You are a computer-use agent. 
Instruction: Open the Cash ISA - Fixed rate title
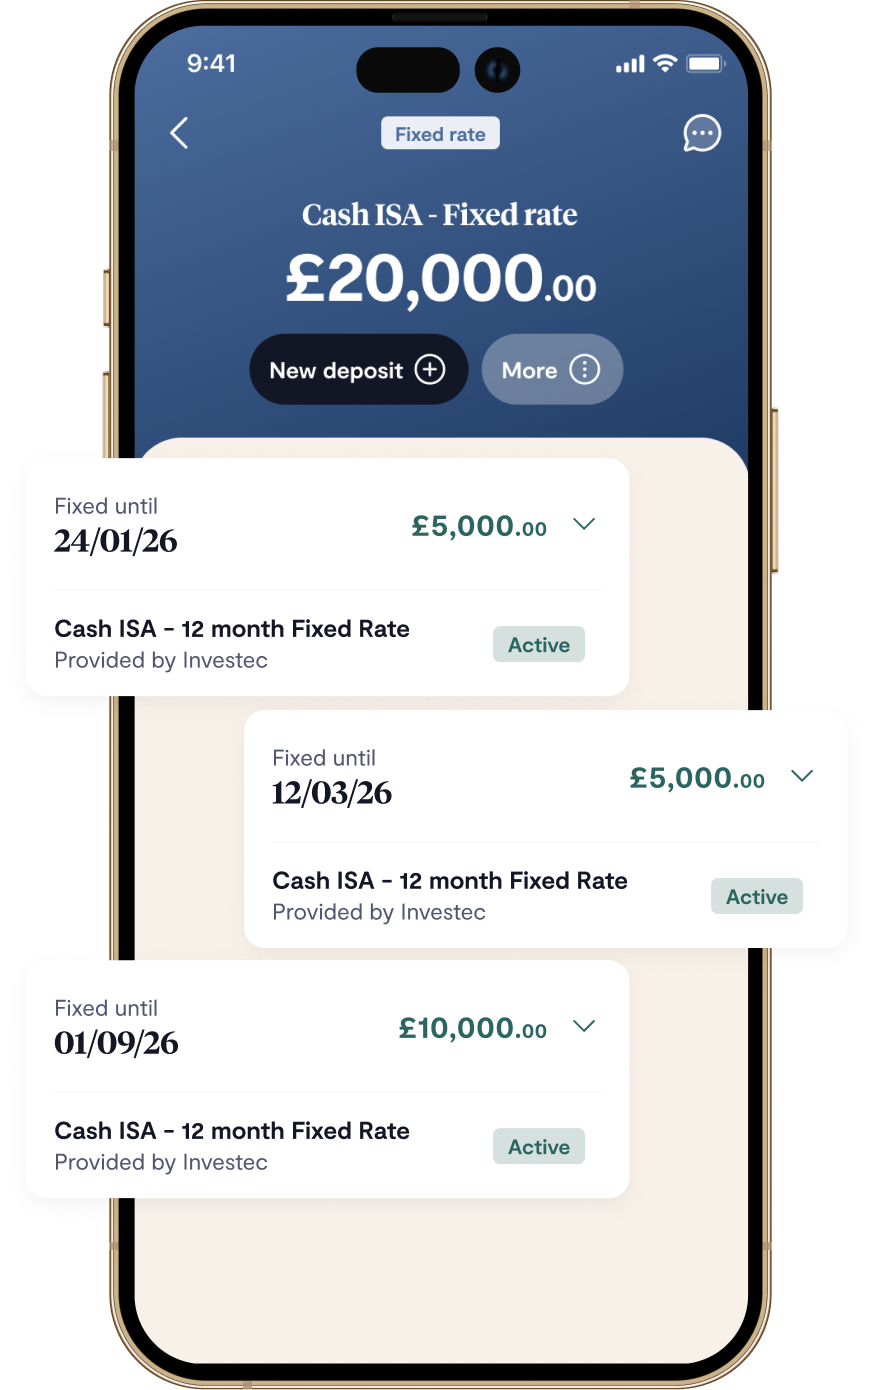[x=440, y=215]
